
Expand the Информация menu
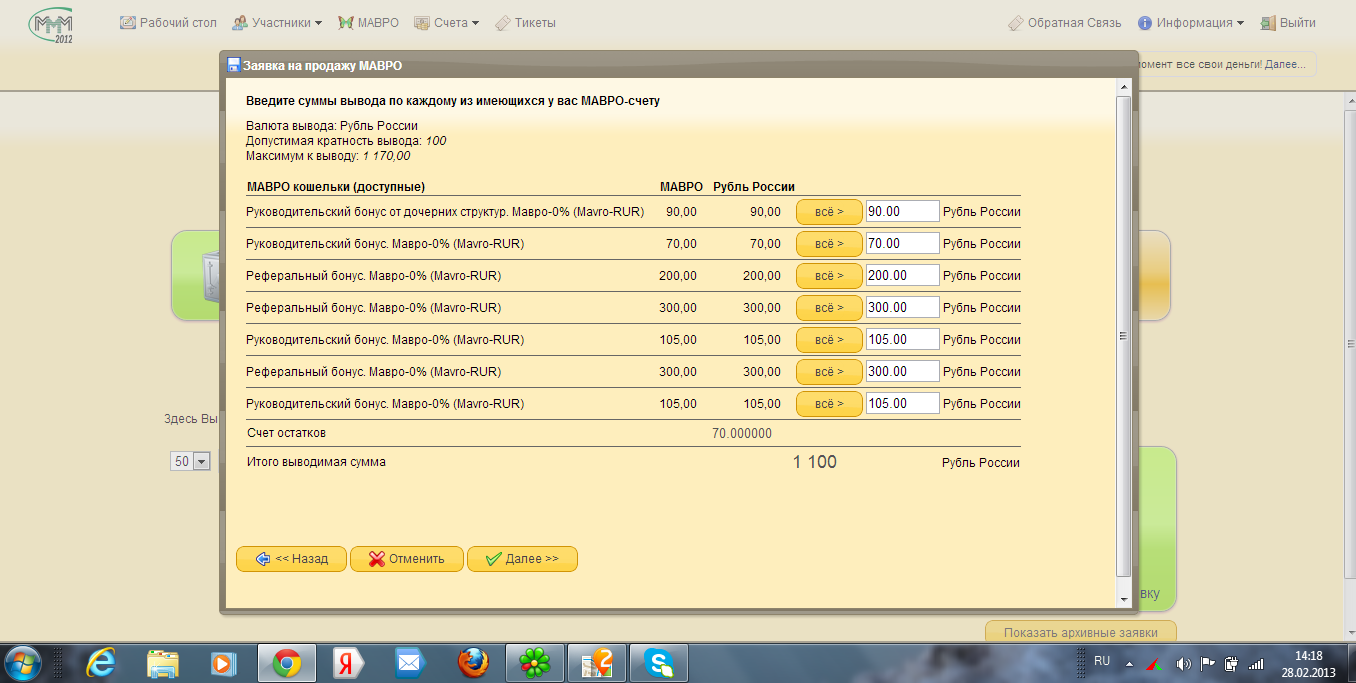[x=1191, y=23]
